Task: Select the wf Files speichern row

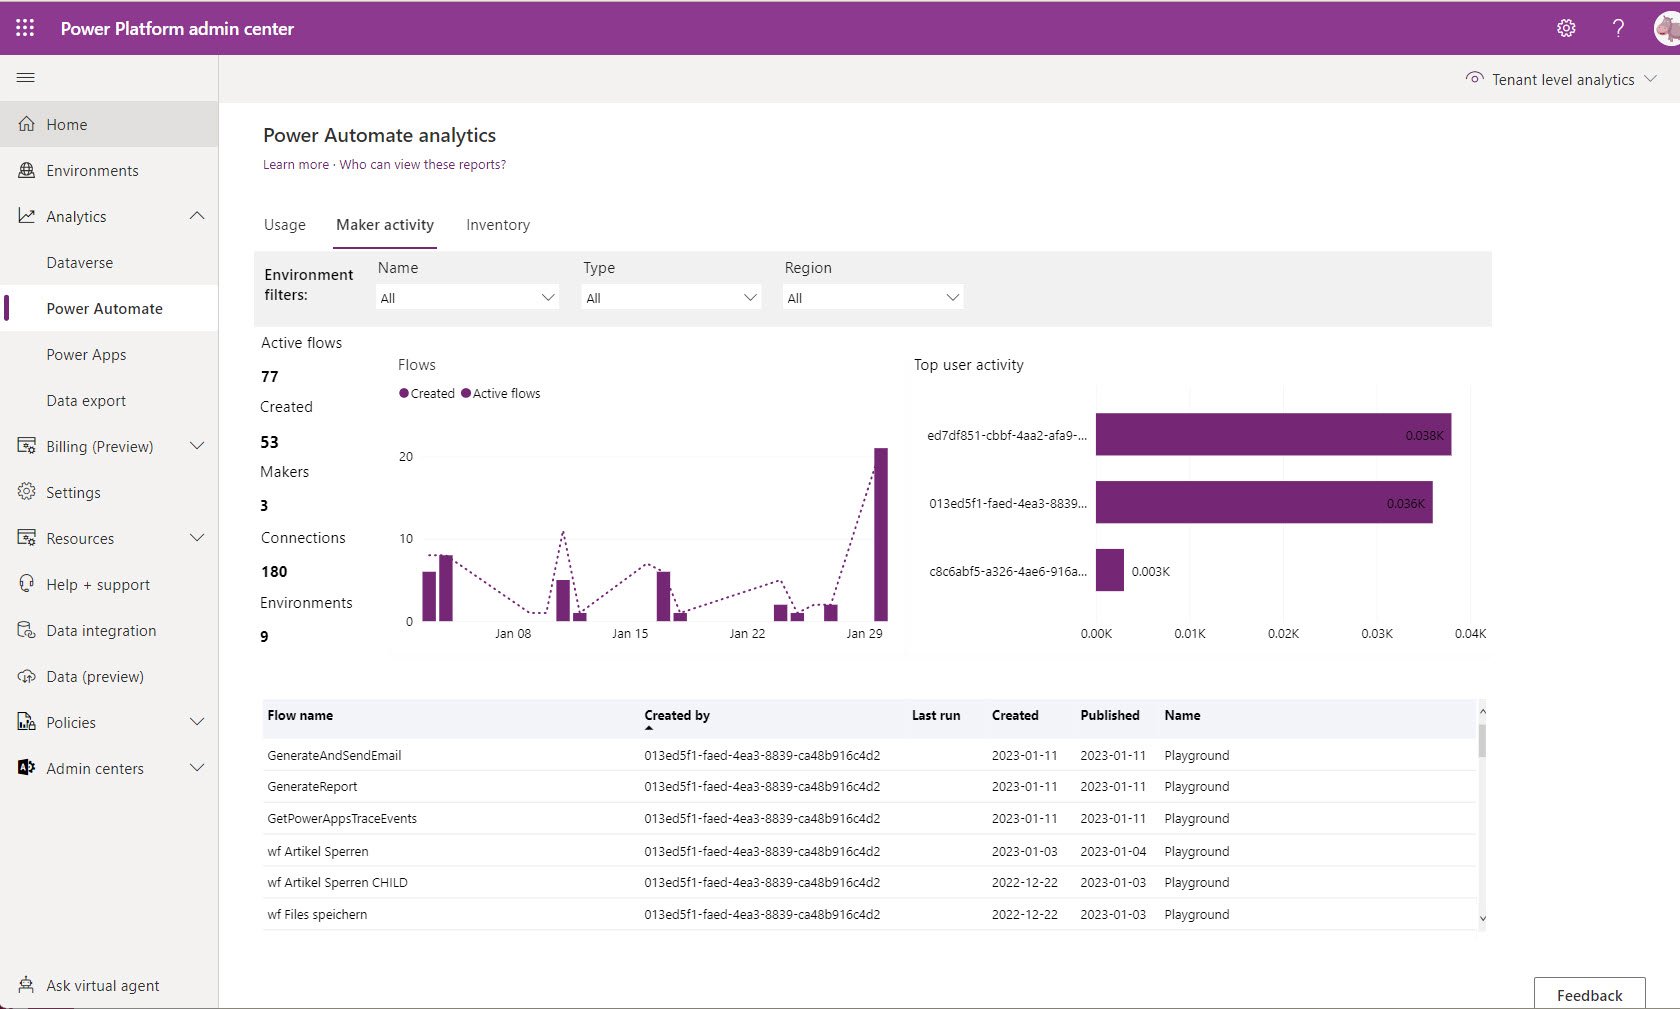Action: pyautogui.click(x=868, y=914)
